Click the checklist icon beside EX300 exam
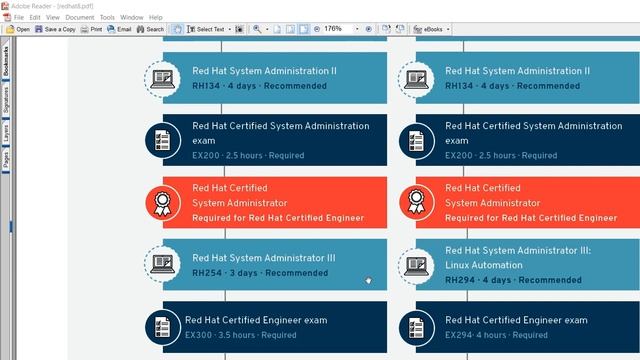640x360 pixels. pos(162,327)
